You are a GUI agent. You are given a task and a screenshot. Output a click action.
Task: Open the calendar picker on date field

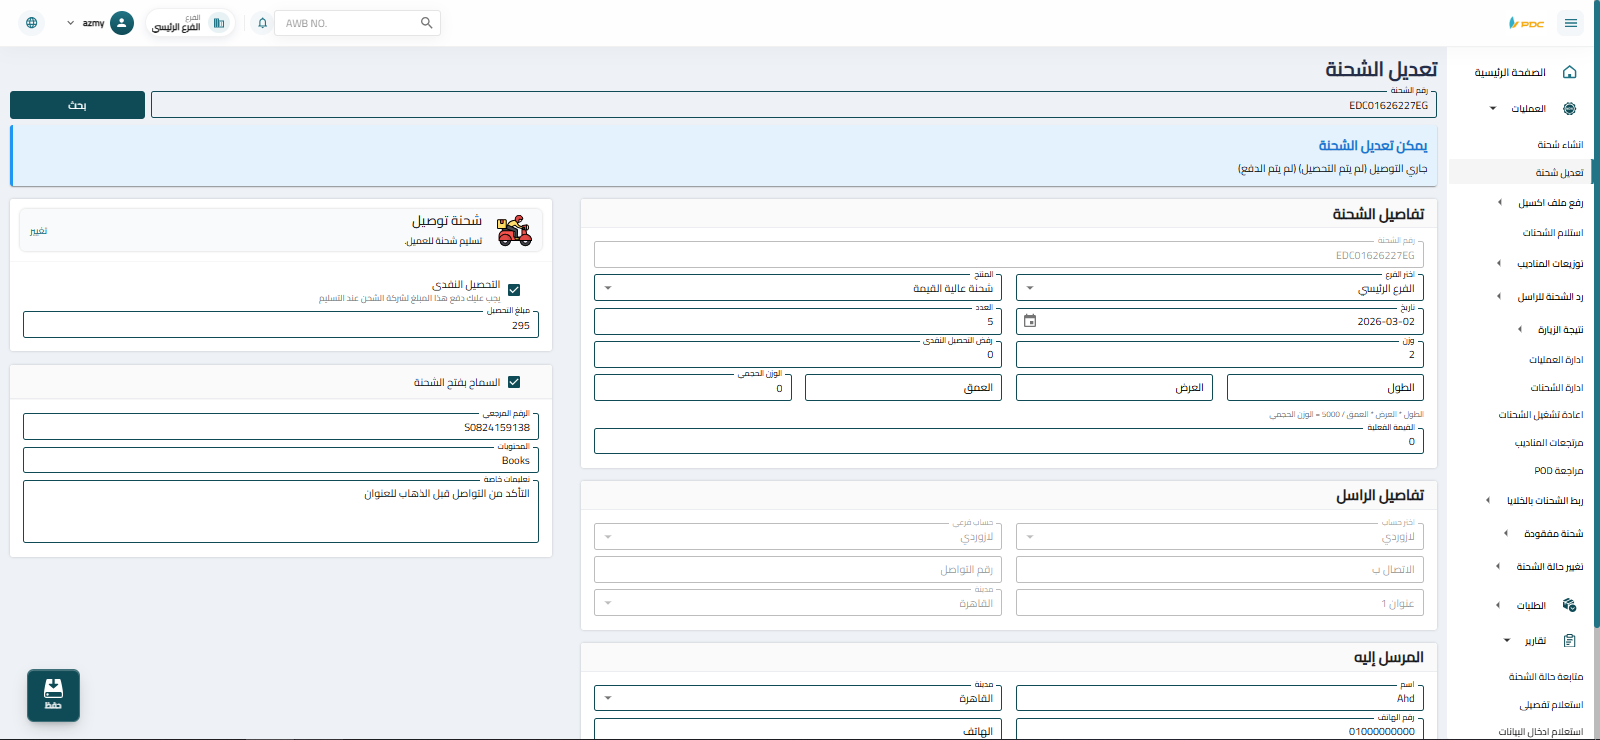point(1030,321)
